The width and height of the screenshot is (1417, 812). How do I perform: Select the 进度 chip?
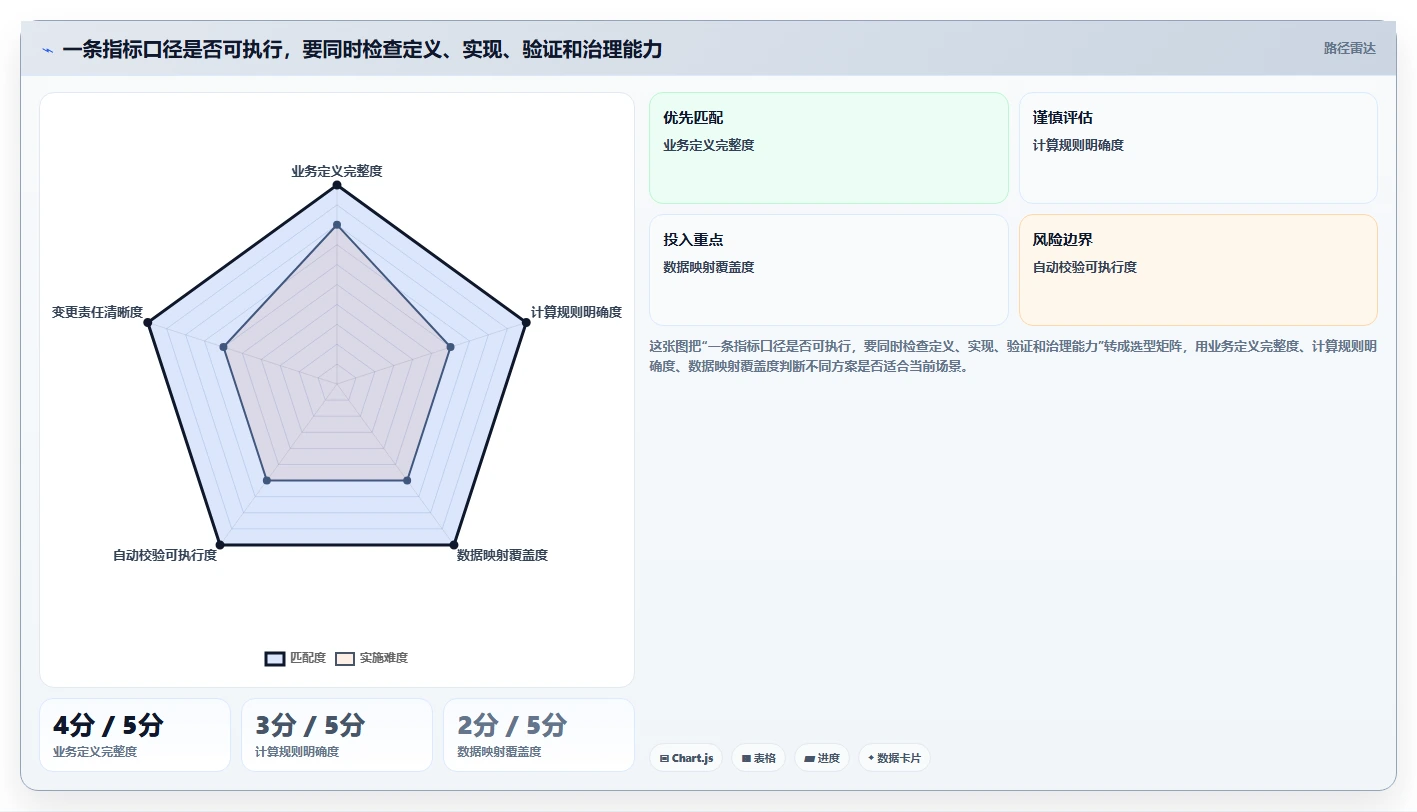pyautogui.click(x=822, y=758)
